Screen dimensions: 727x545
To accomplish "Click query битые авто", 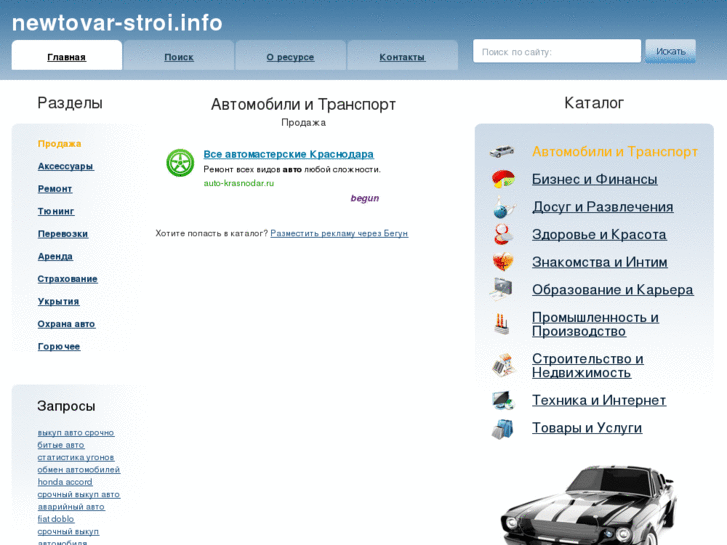I will coord(61,445).
